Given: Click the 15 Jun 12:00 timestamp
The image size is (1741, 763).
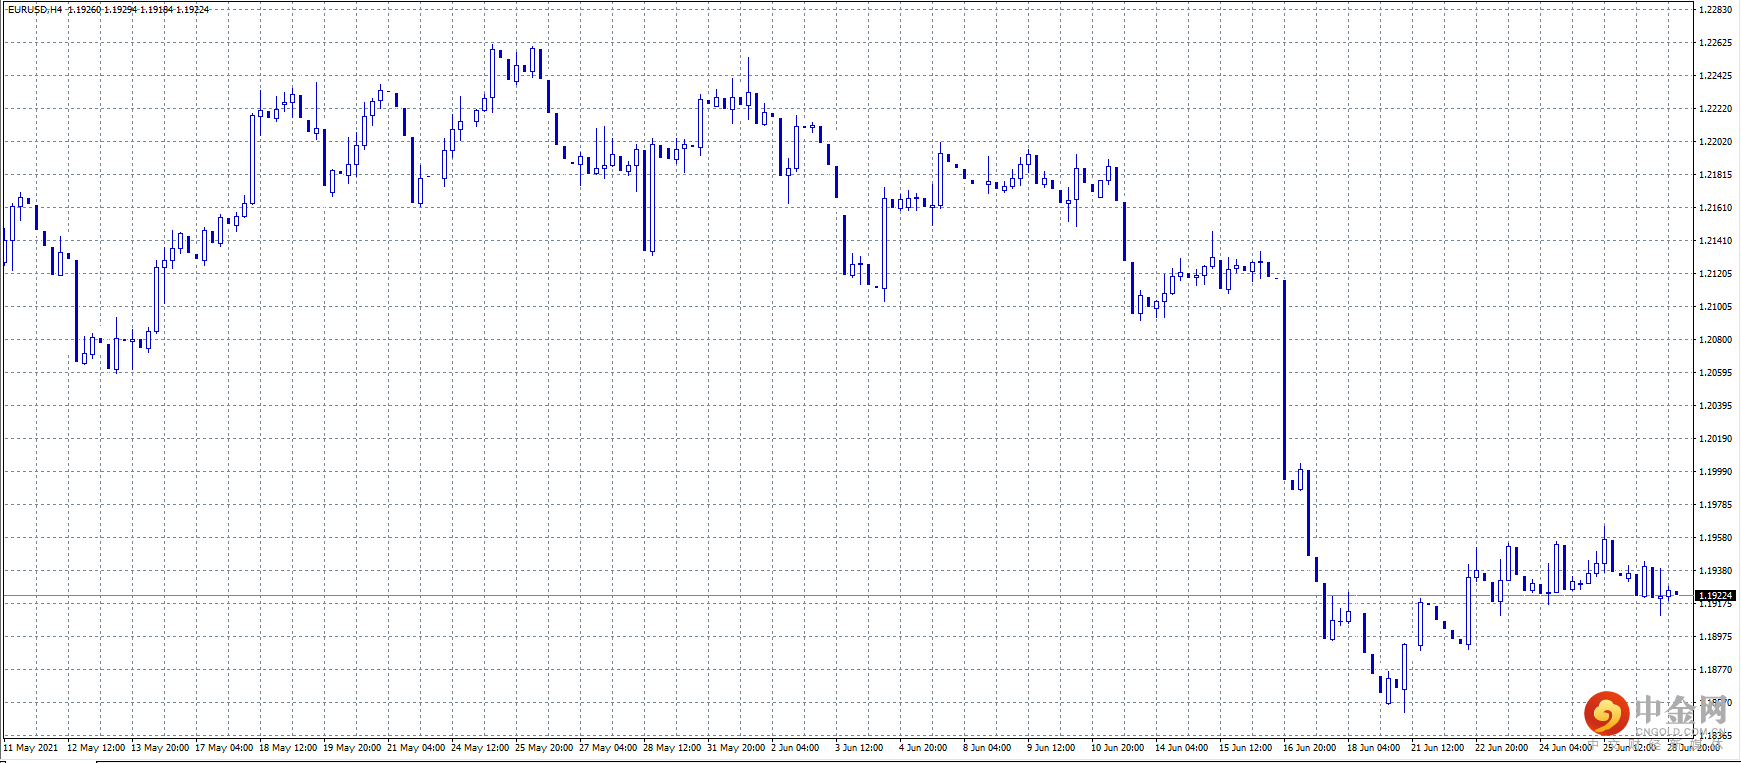Looking at the screenshot, I should pyautogui.click(x=1246, y=748).
